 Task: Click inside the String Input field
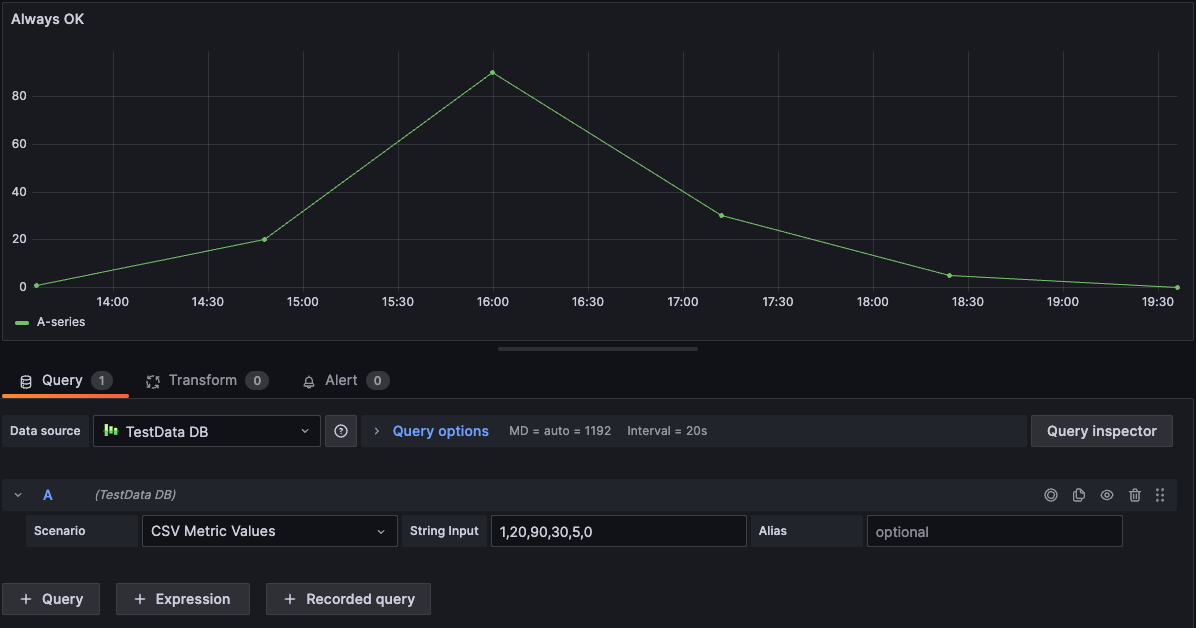click(617, 531)
